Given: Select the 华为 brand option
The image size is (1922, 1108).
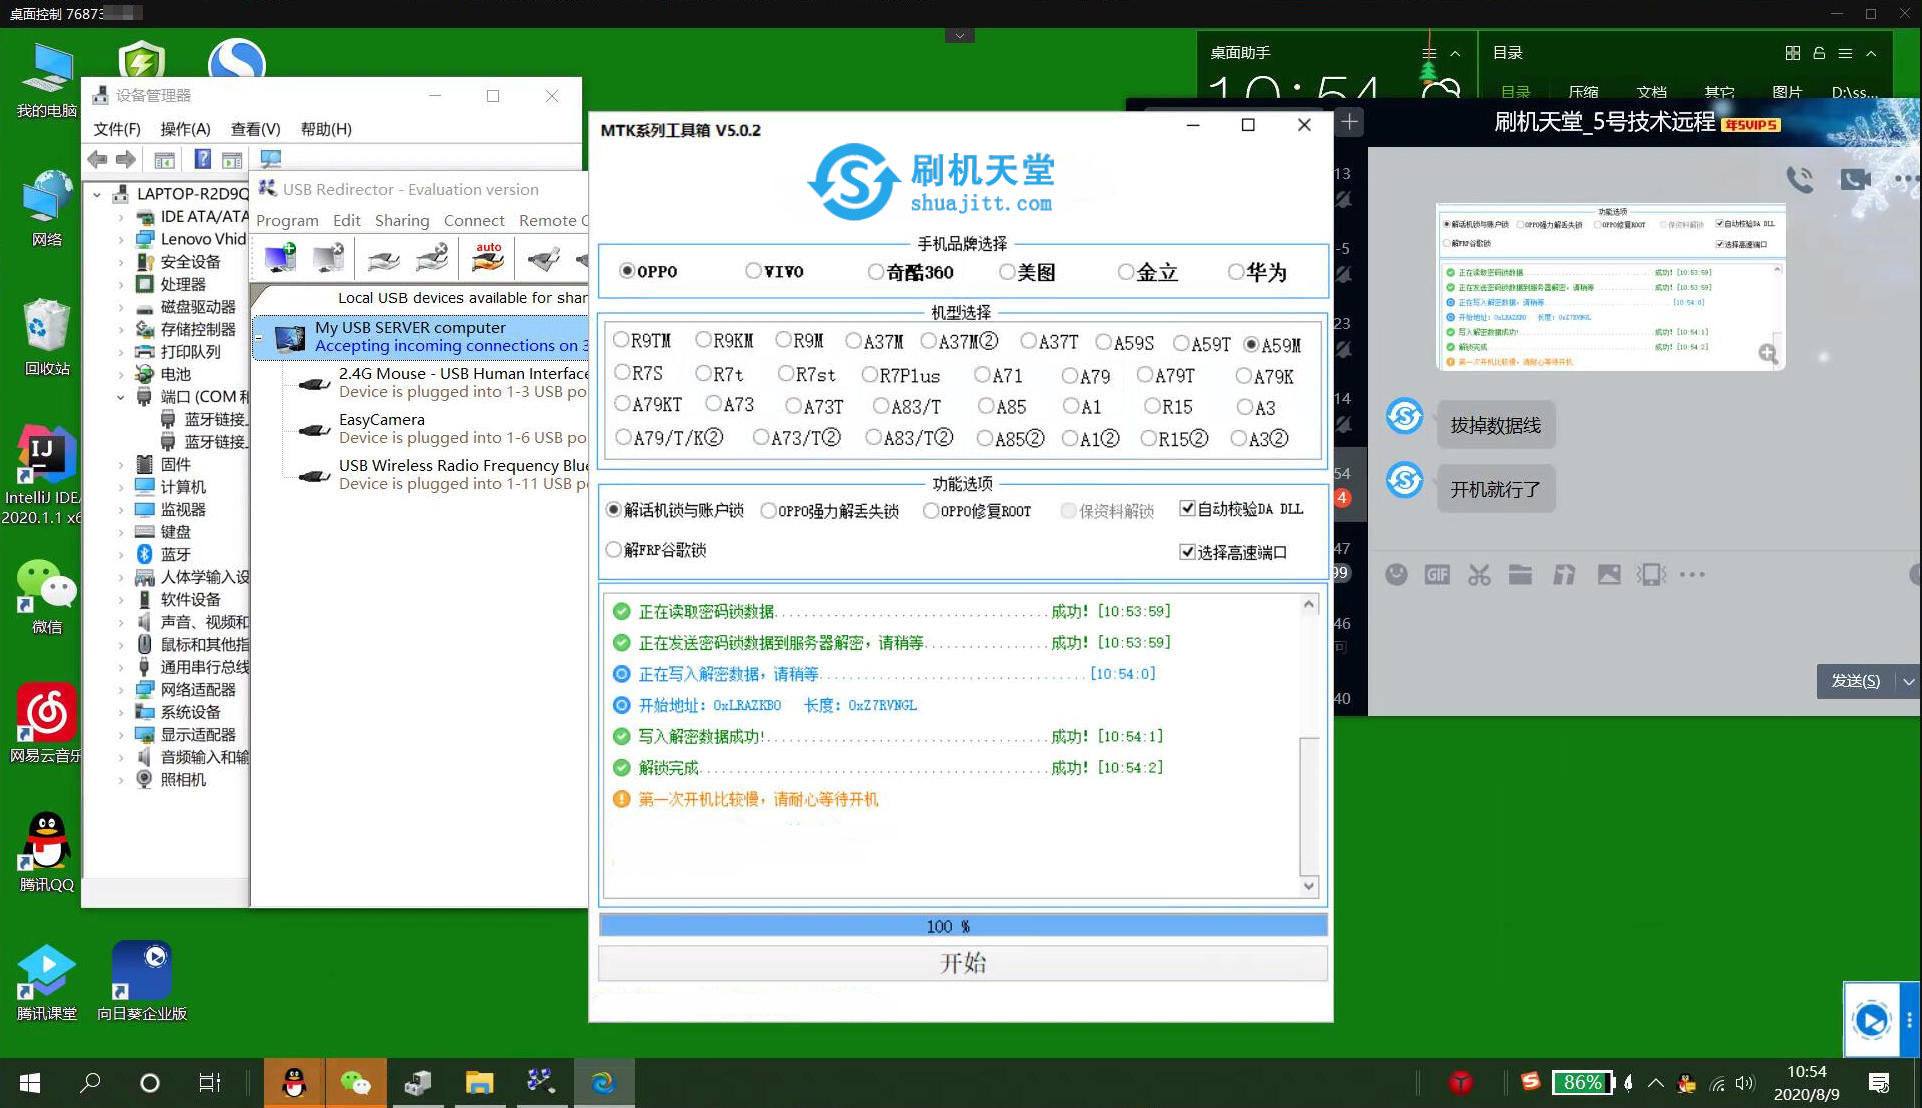Looking at the screenshot, I should pos(1236,272).
